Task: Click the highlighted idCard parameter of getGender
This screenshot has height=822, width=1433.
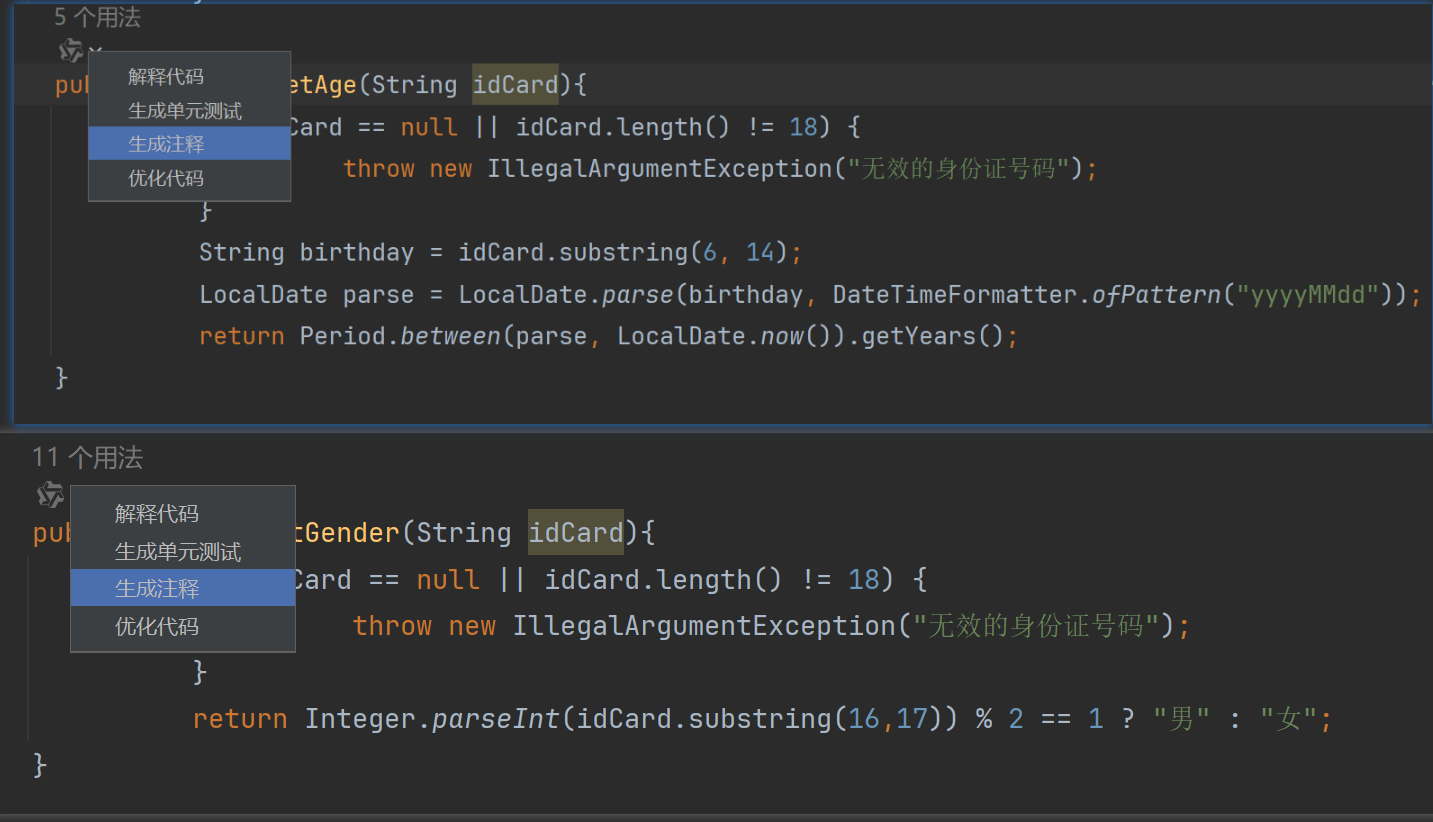Action: click(575, 533)
